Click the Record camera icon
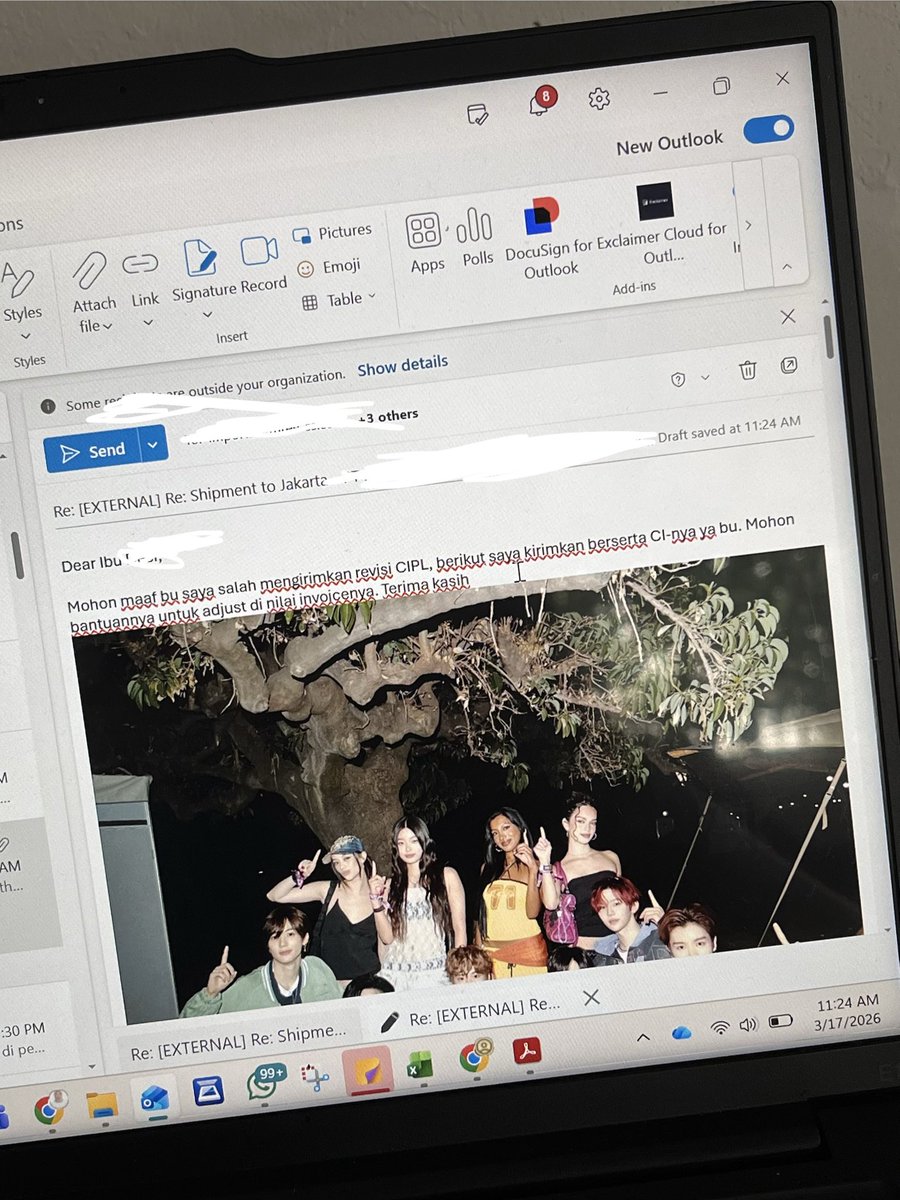Image resolution: width=900 pixels, height=1200 pixels. point(259,251)
